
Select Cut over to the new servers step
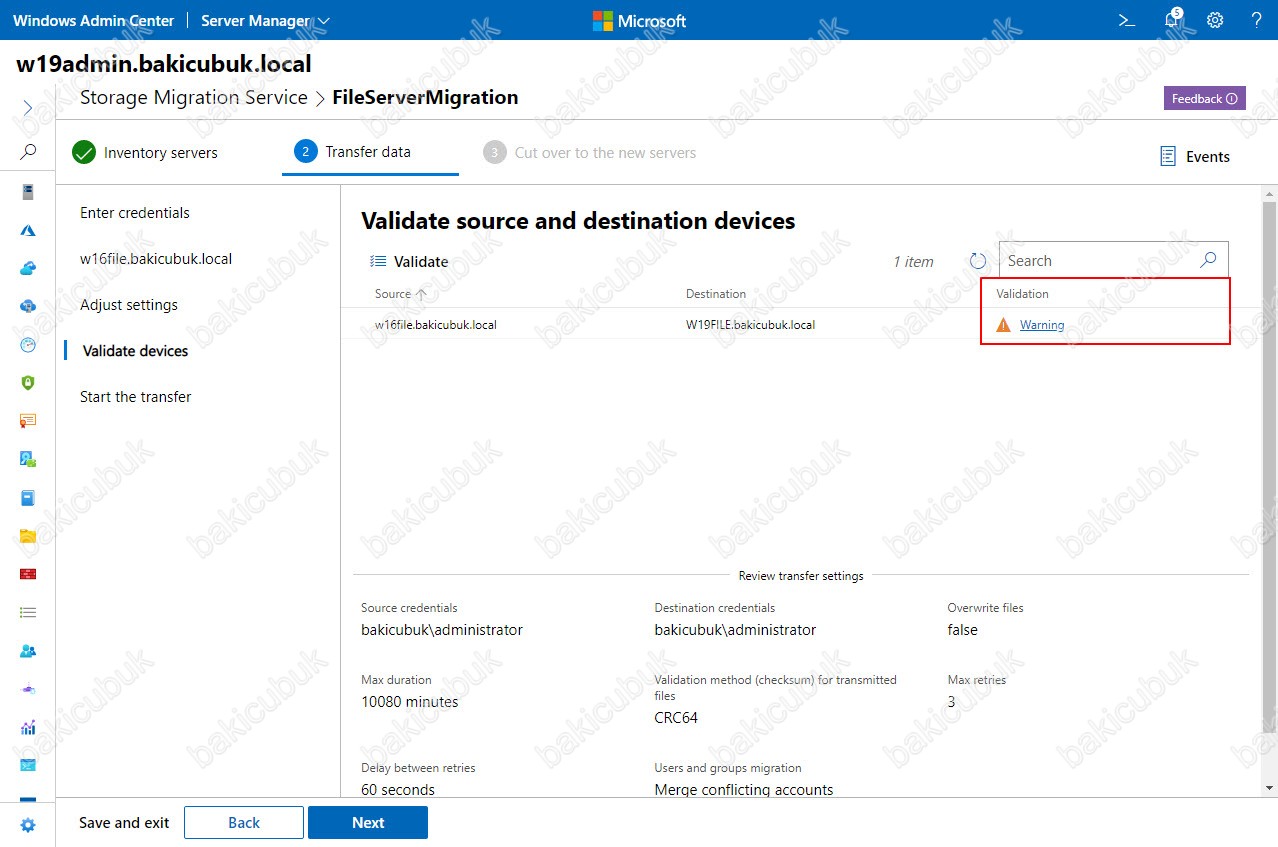click(x=590, y=152)
